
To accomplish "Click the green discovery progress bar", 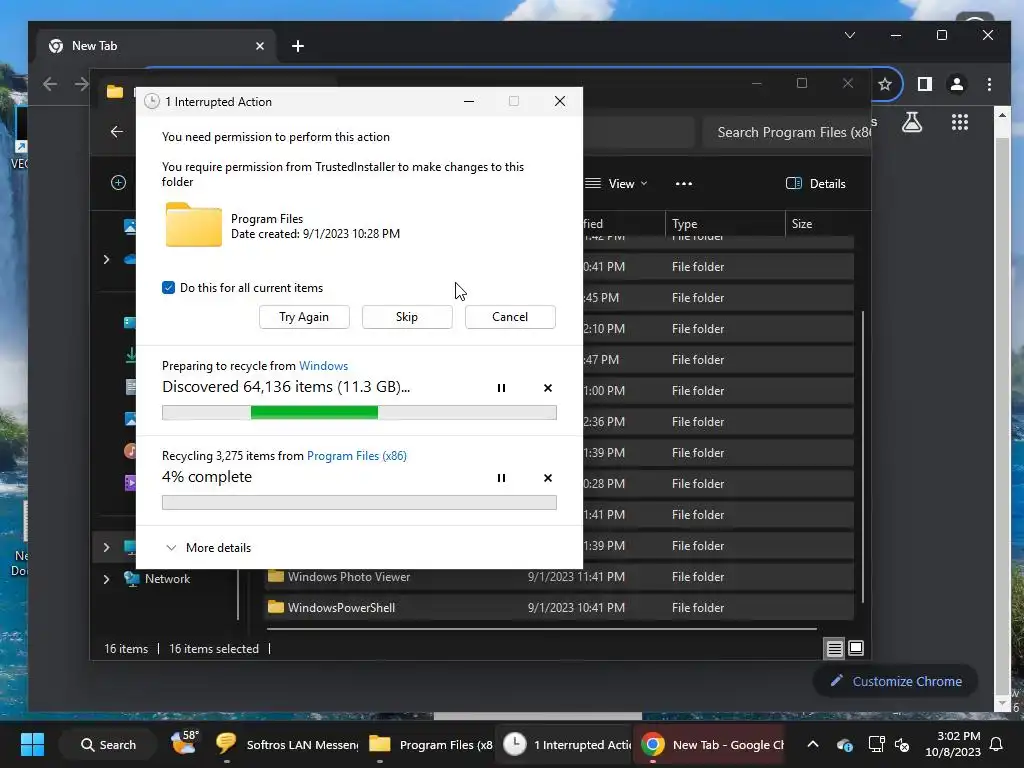I will click(x=359, y=412).
